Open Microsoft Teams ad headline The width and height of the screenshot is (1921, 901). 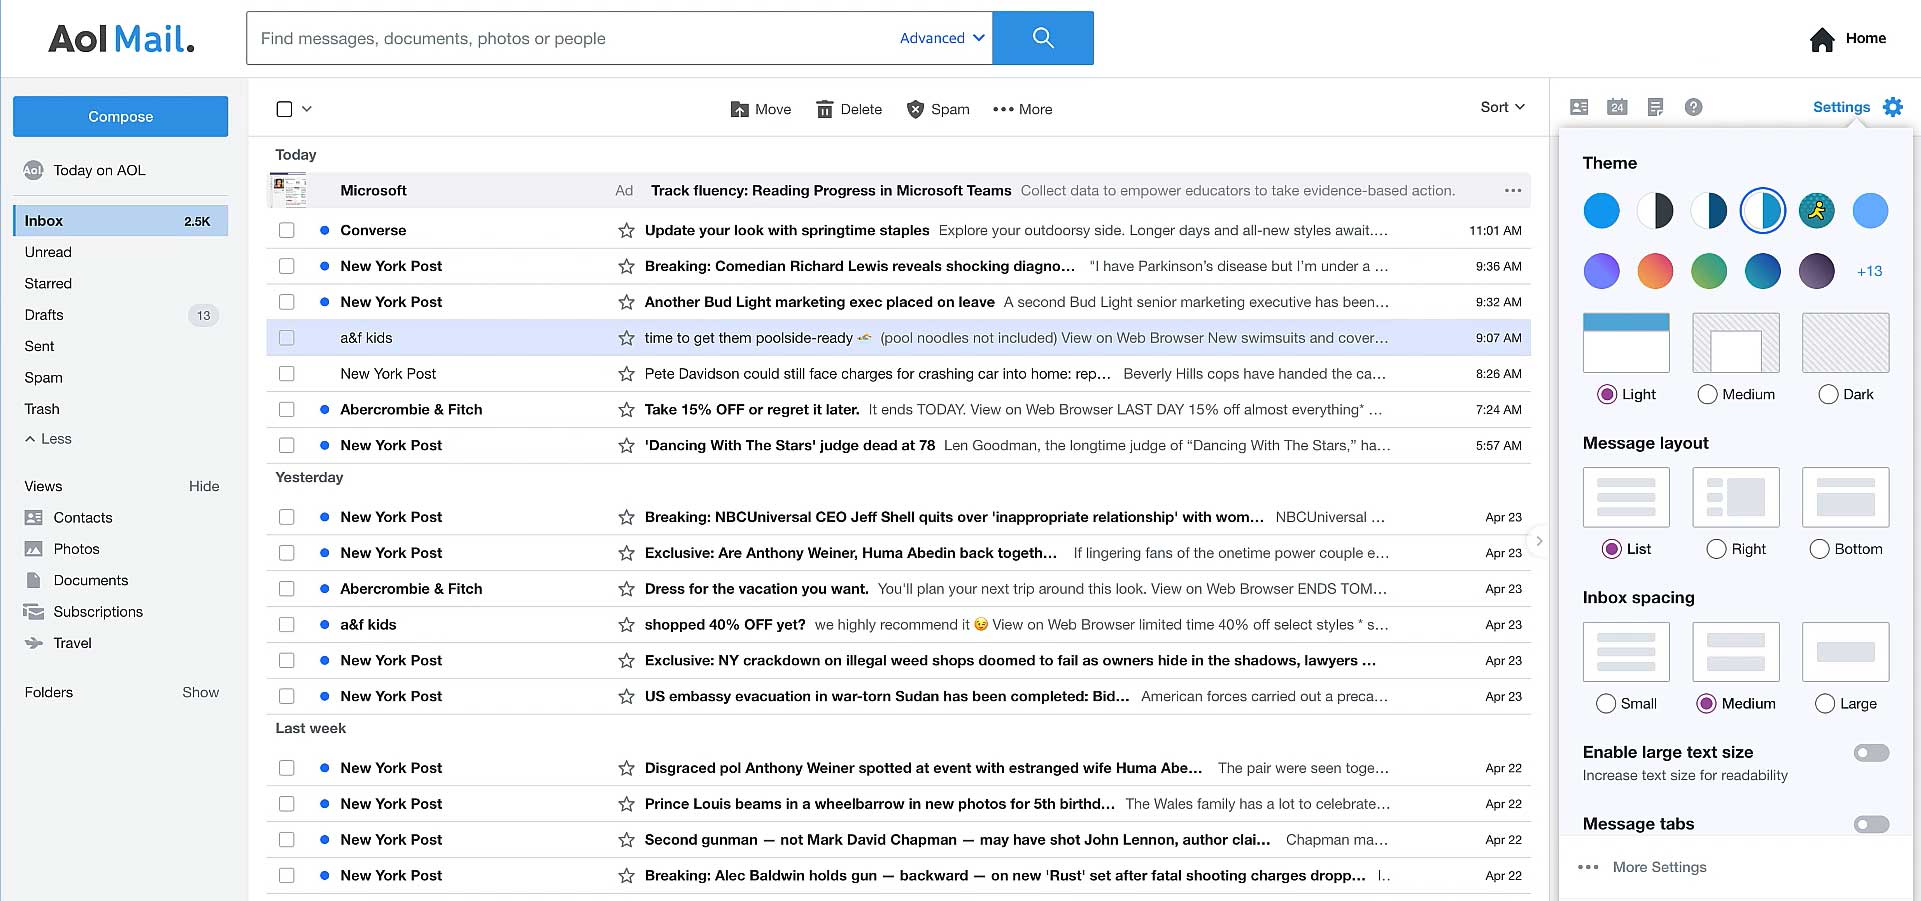(831, 190)
